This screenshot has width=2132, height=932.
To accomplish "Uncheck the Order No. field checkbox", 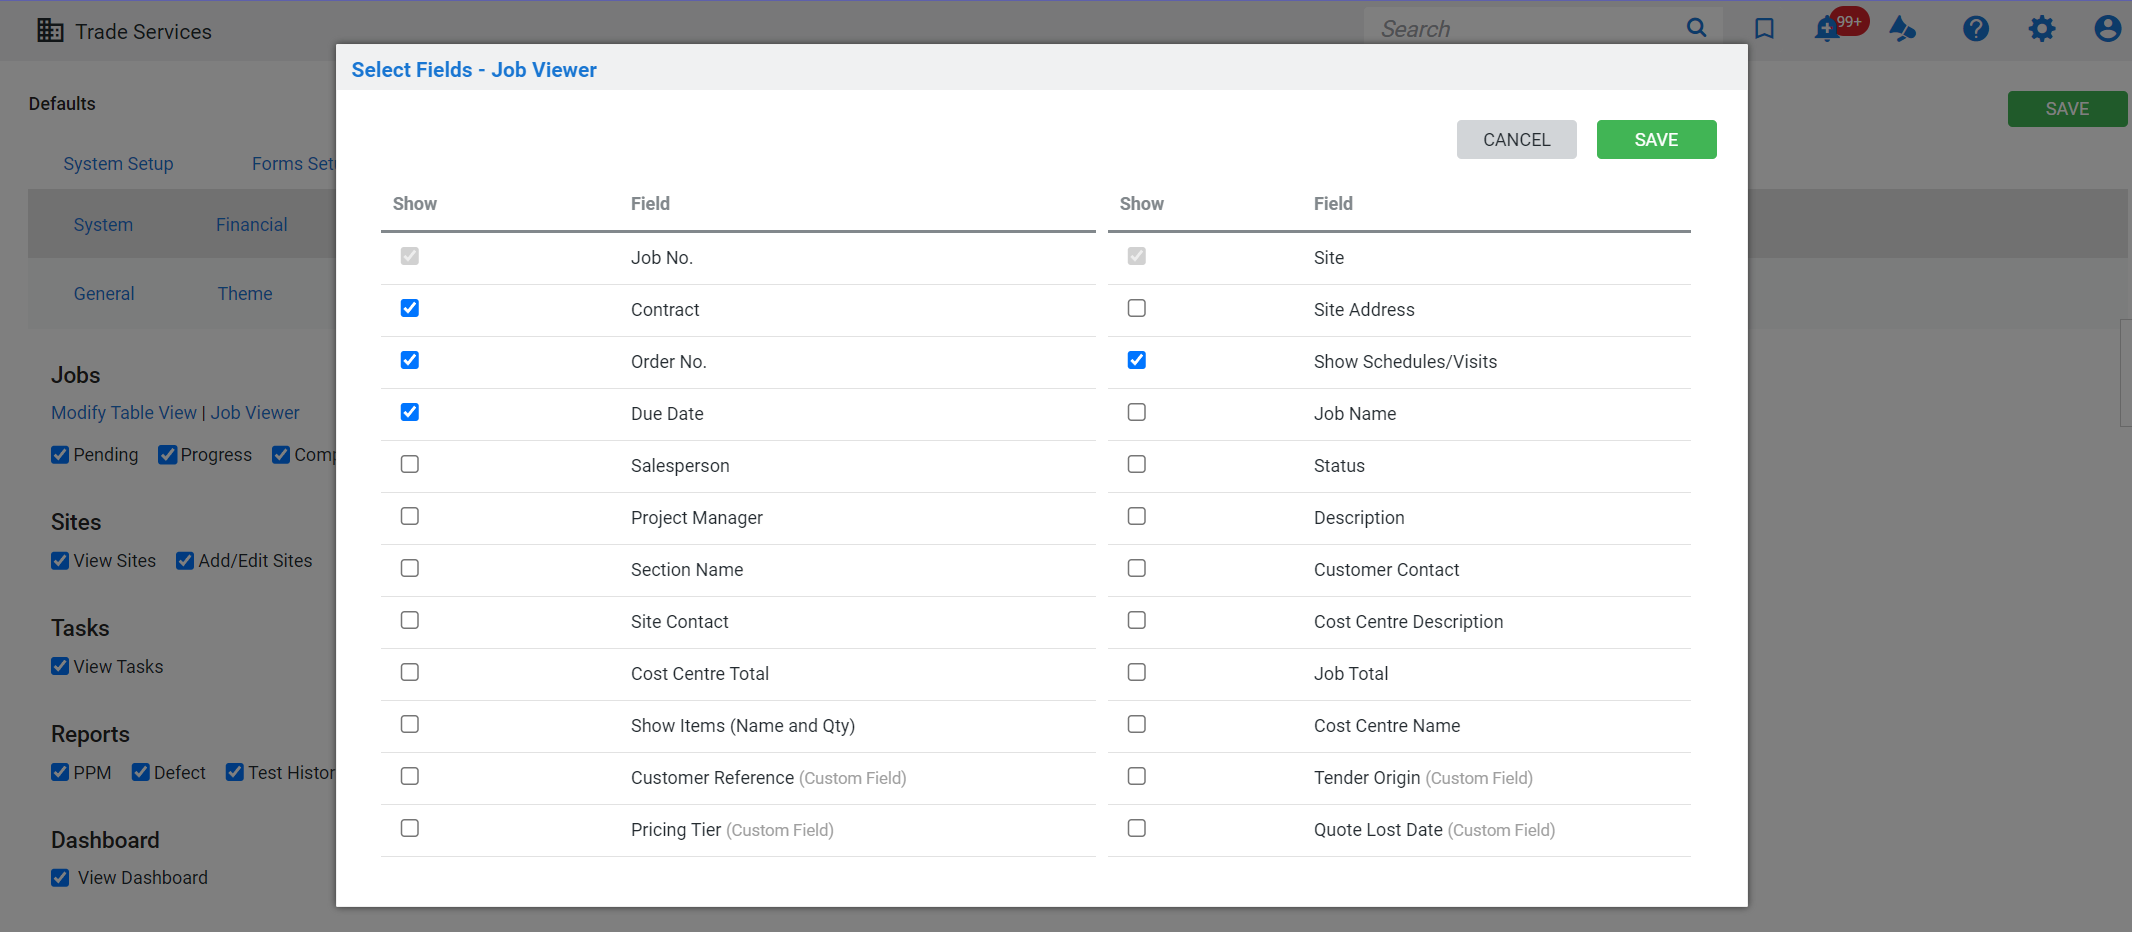I will pyautogui.click(x=410, y=360).
